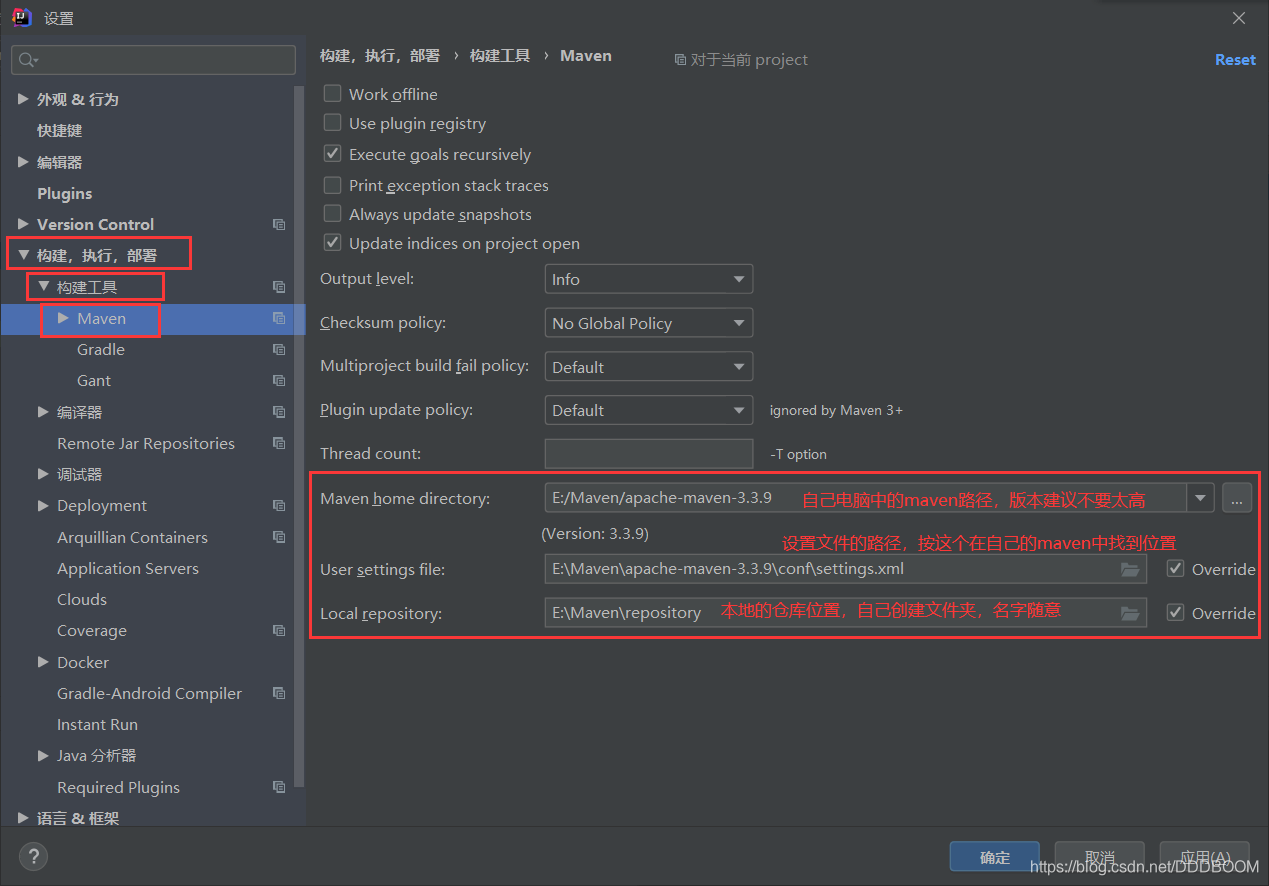
Task: Uncheck Update indices on project open
Action: coord(332,243)
